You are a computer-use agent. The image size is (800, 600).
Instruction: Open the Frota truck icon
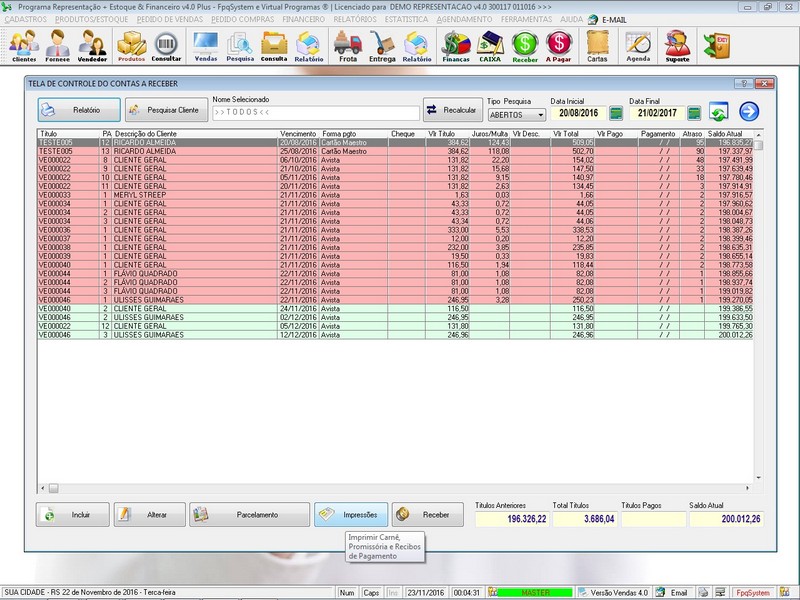(348, 45)
